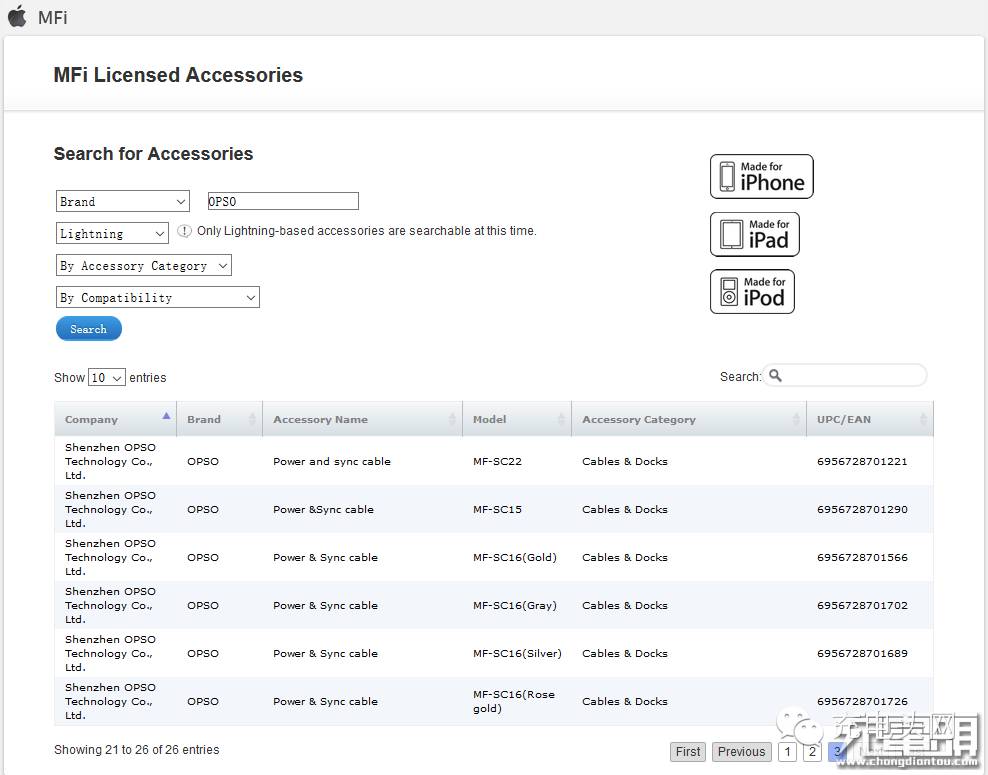Viewport: 988px width, 775px height.
Task: Click Company cell in MF-SC22 row
Action: pos(110,461)
